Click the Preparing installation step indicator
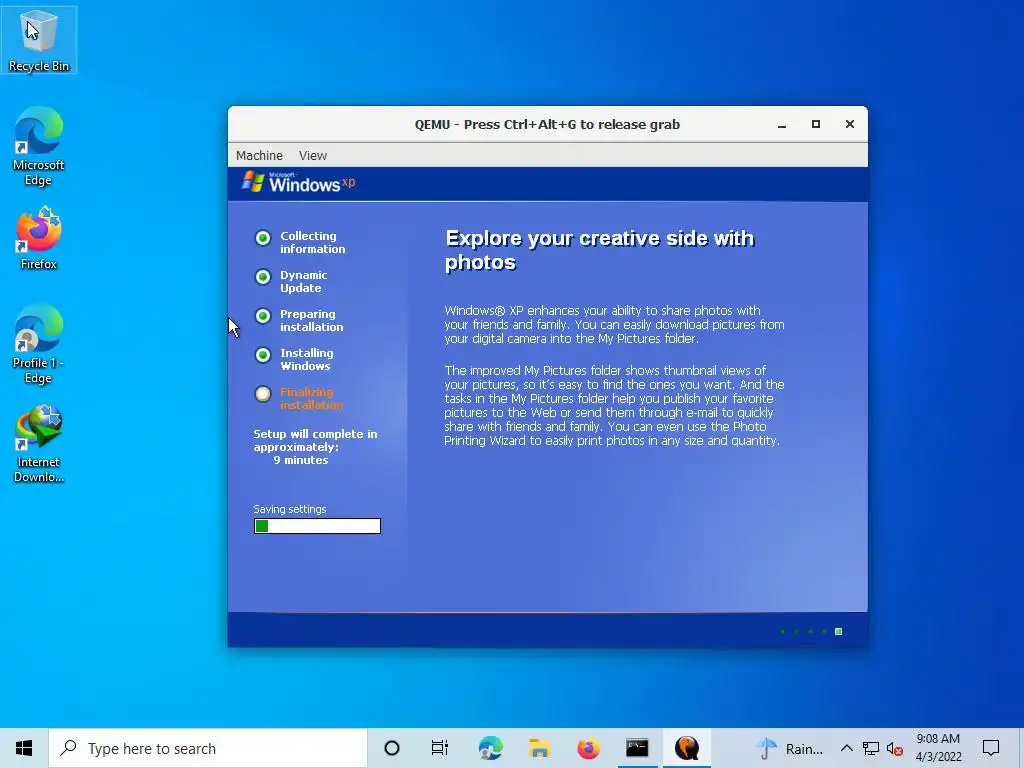Screen dimensions: 1024x768 [263, 316]
